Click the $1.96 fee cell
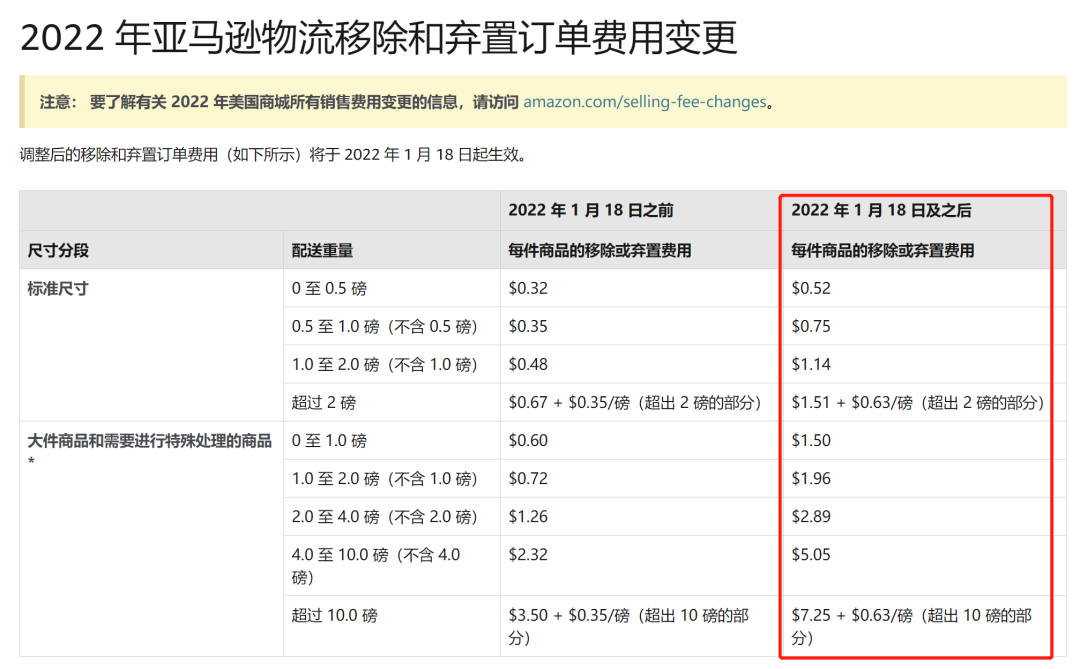 811,479
